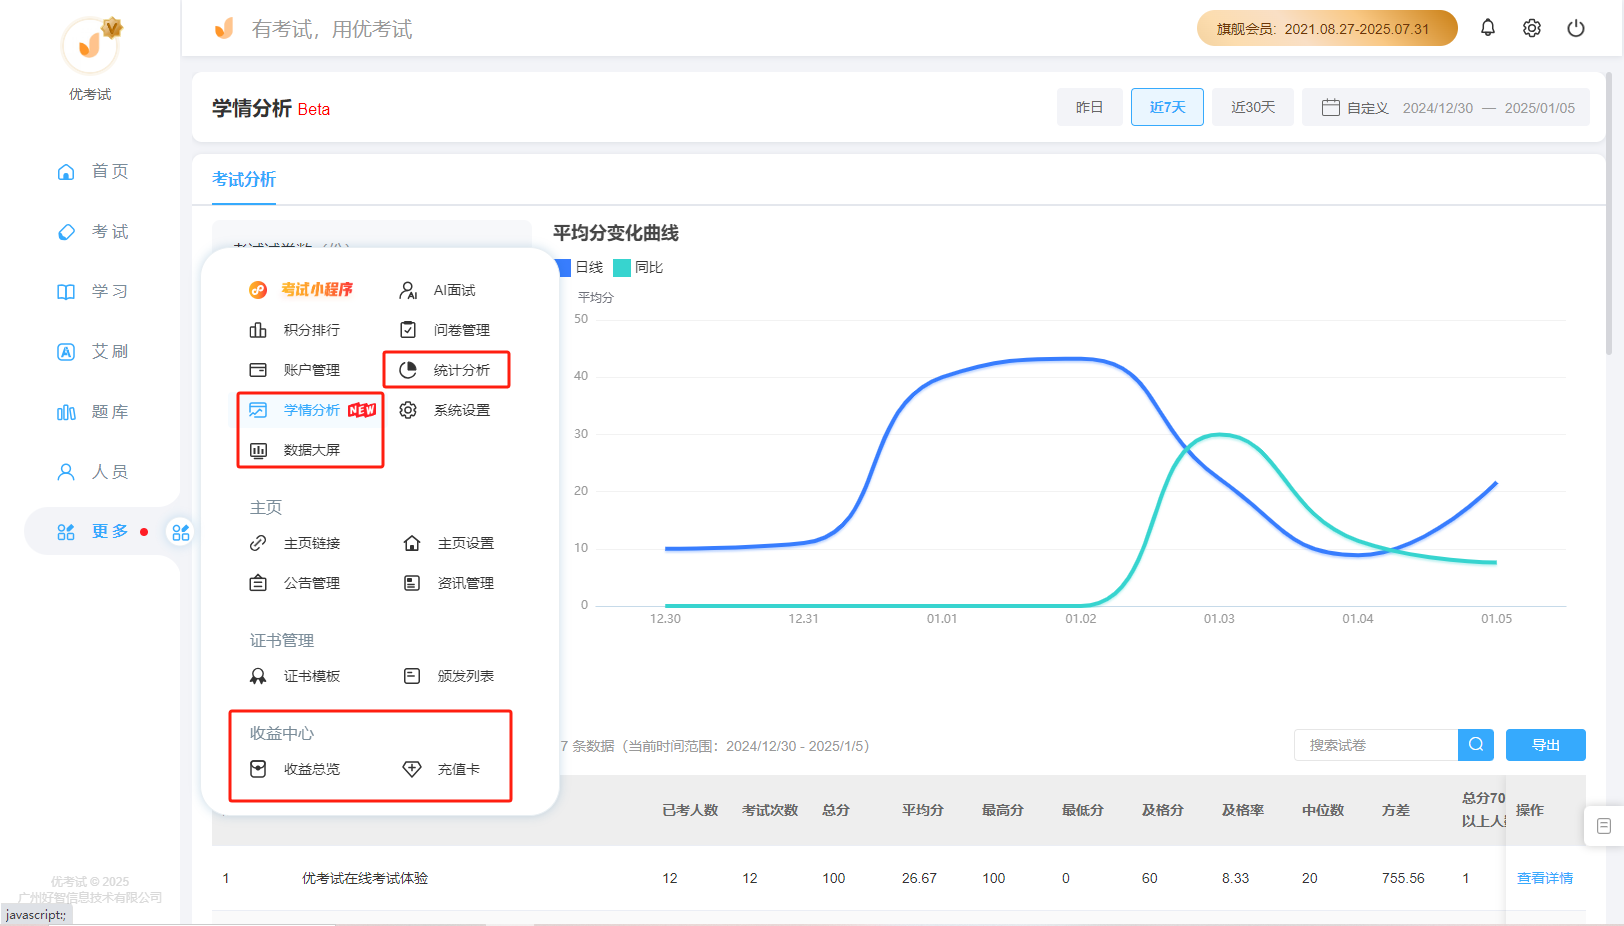Click the 中位数 column header
Screen dimensions: 1624x926
pos(1323,810)
